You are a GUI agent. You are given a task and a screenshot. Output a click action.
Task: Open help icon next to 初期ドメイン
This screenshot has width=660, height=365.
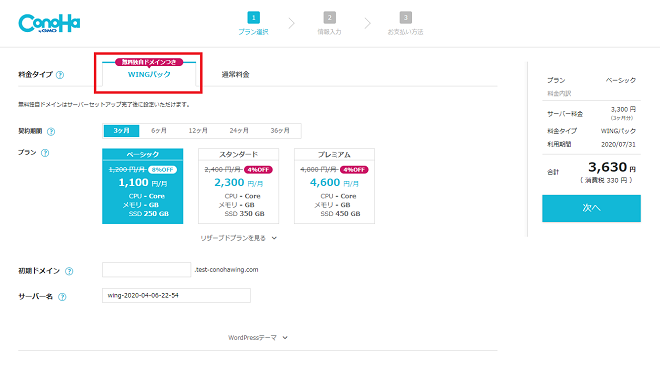(69, 271)
